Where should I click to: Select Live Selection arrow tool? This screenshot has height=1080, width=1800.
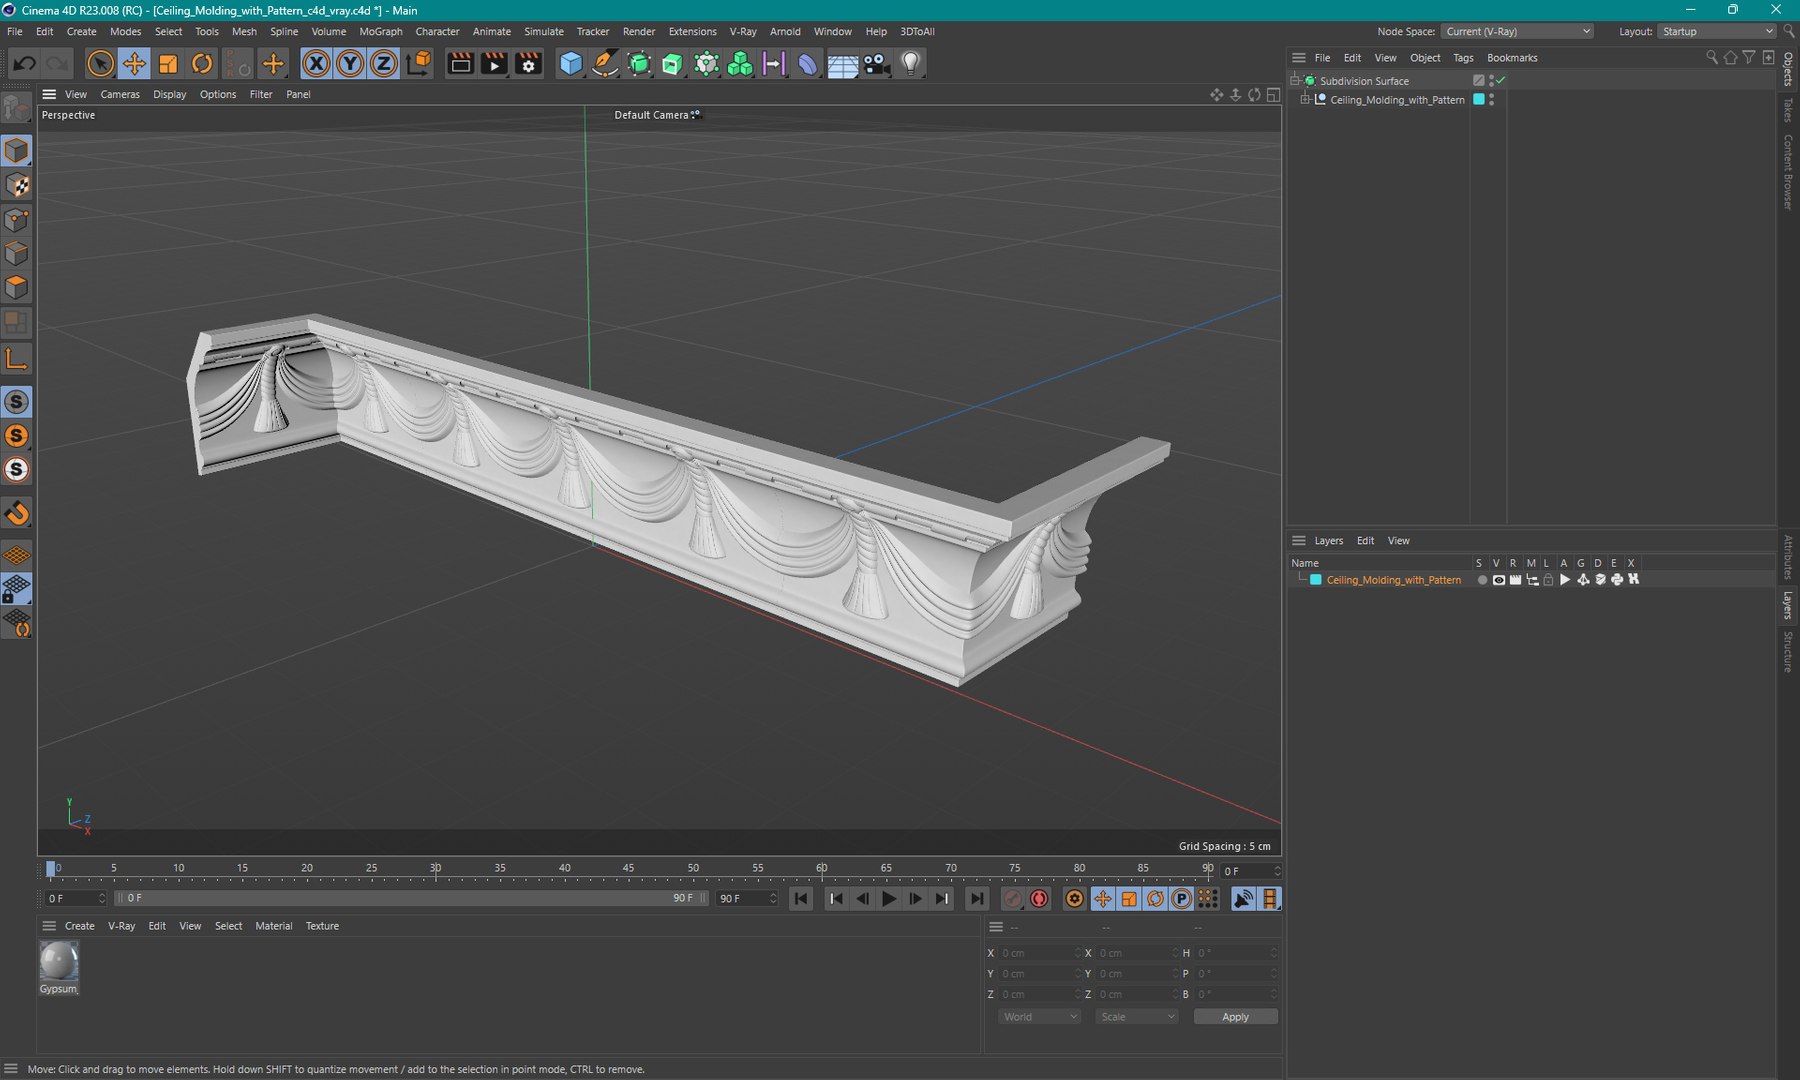(x=99, y=64)
